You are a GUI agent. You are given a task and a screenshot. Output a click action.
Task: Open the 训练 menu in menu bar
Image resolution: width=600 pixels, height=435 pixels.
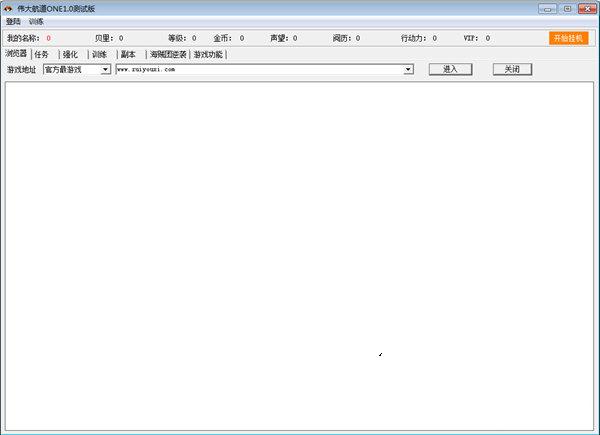click(x=36, y=21)
